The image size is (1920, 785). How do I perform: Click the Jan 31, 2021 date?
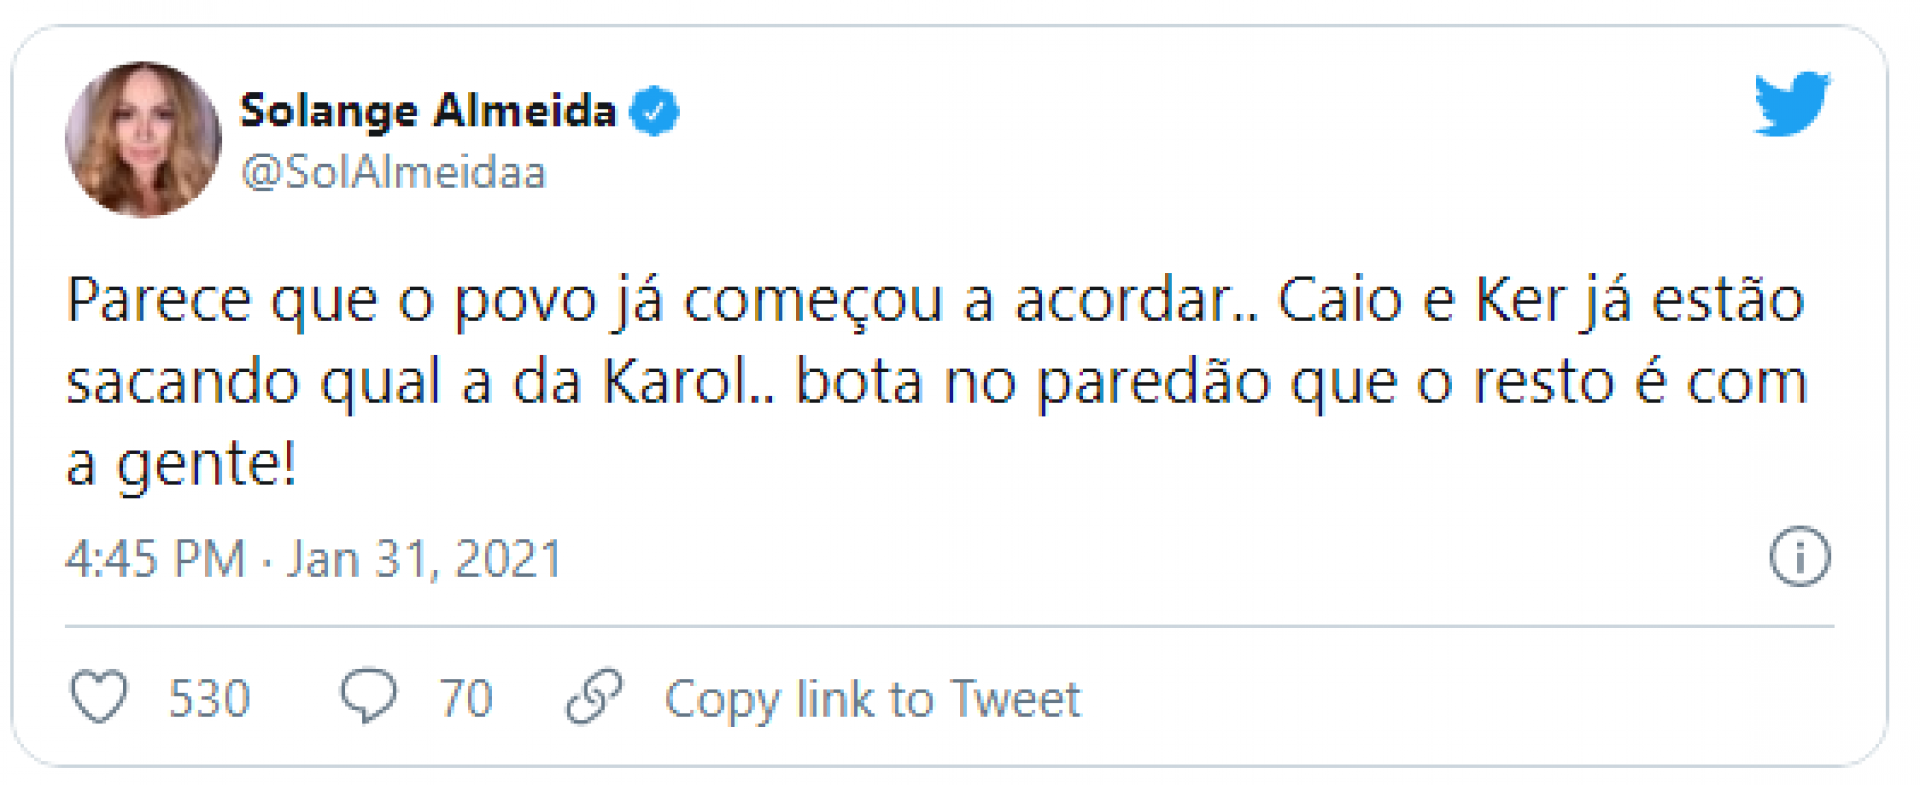pos(425,558)
